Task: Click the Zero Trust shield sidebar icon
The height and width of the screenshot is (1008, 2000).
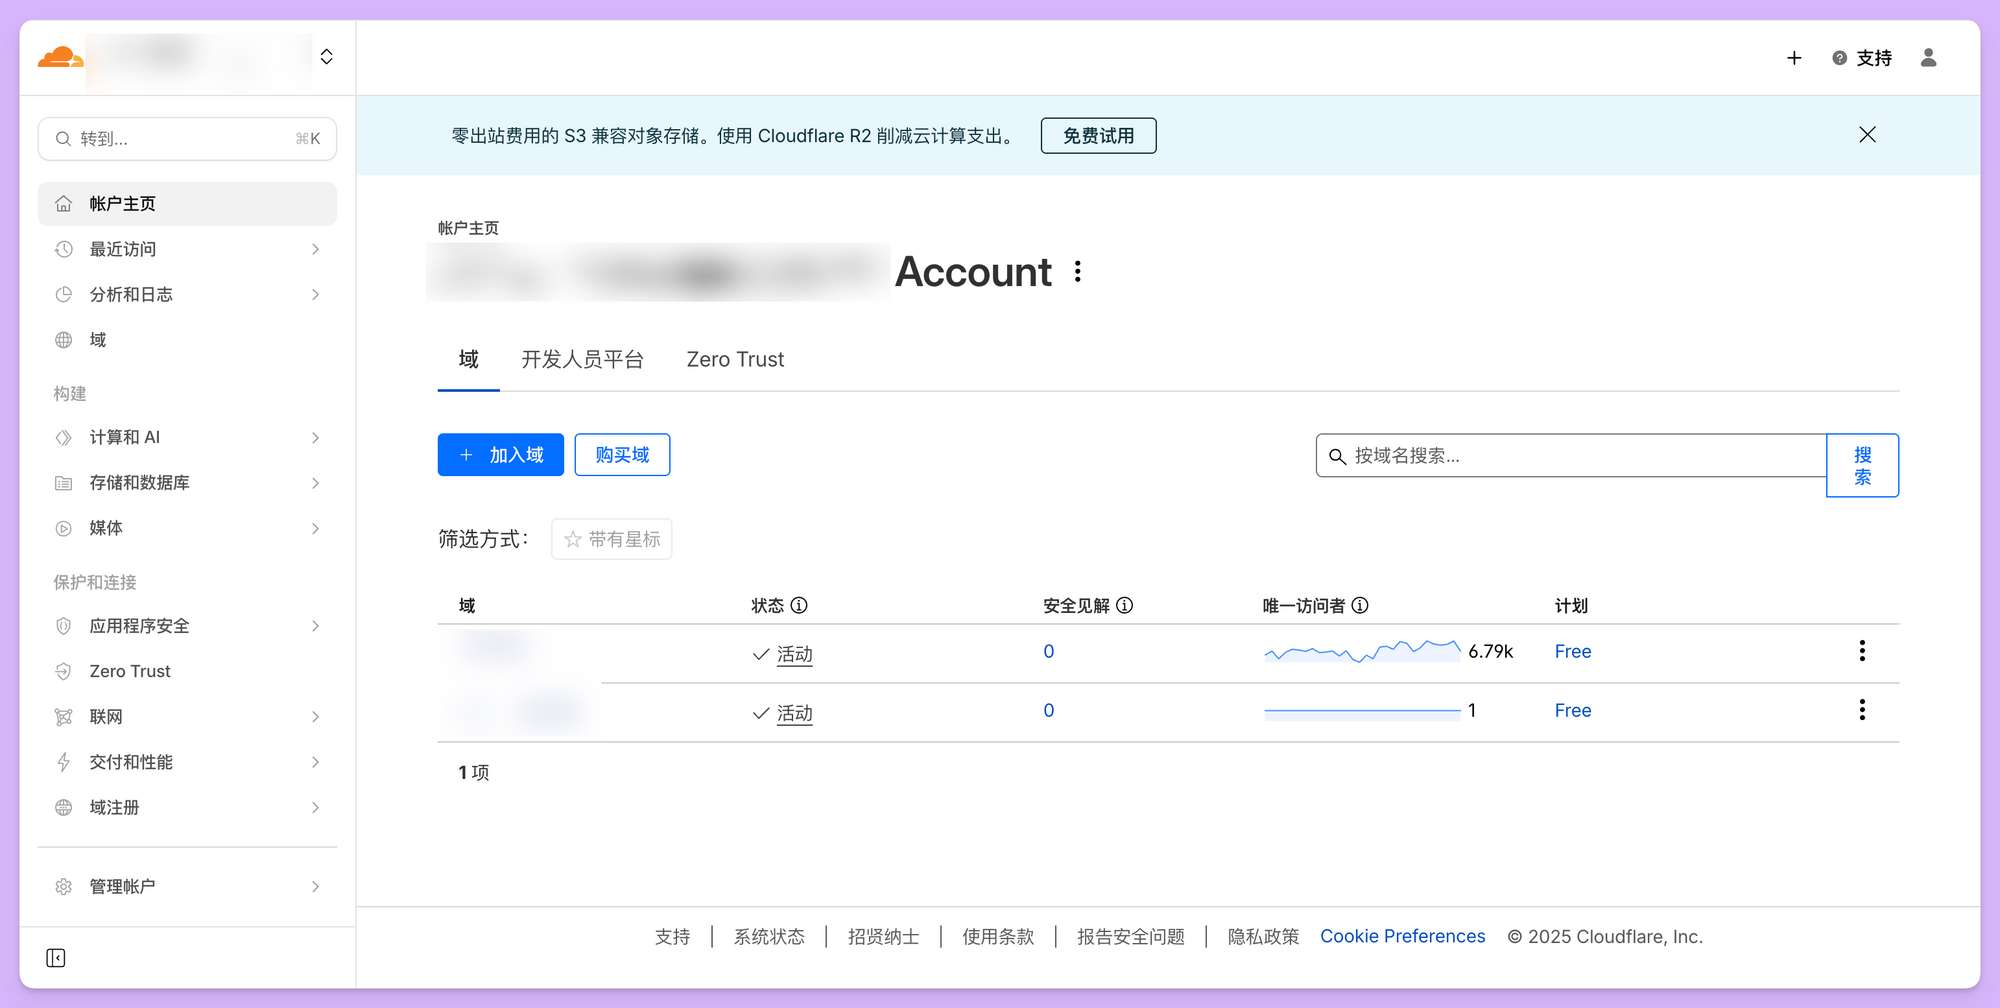Action: 63,671
